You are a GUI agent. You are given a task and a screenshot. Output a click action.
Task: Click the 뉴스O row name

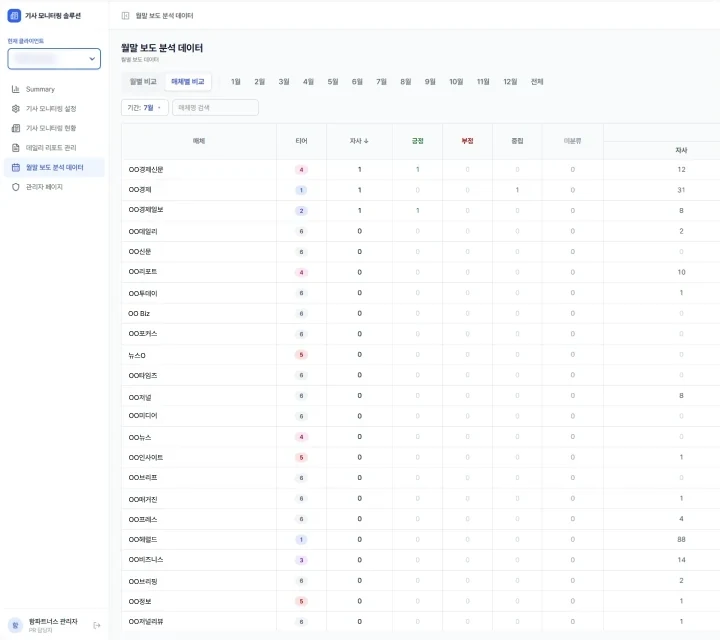click(137, 355)
